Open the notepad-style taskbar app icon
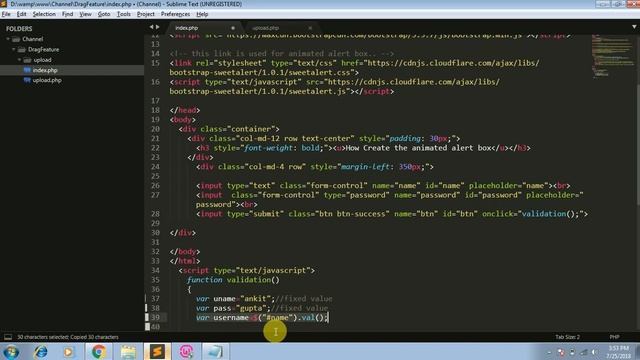 [x=215, y=351]
